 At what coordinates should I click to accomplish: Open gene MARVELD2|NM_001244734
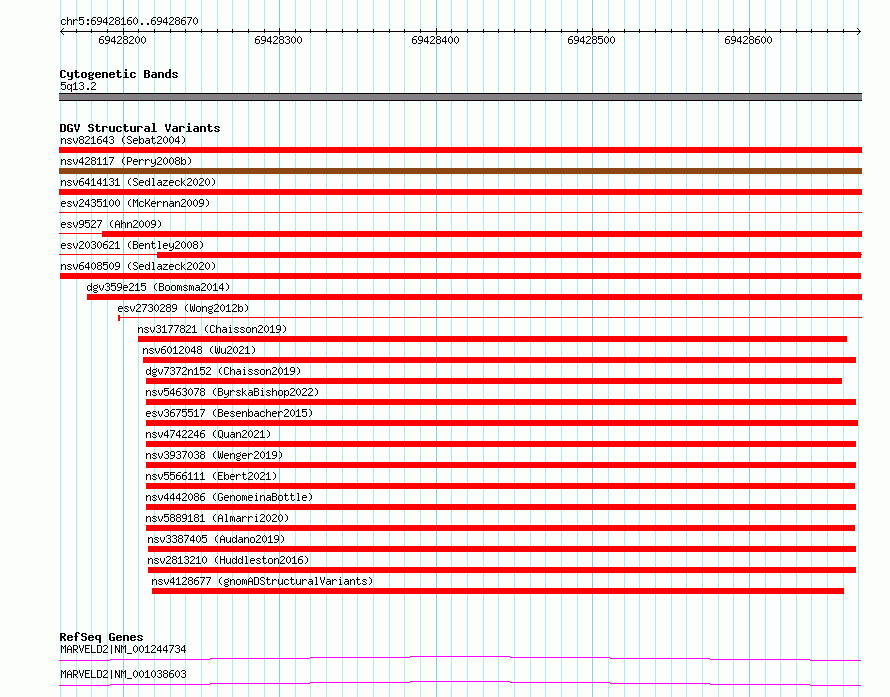123,649
